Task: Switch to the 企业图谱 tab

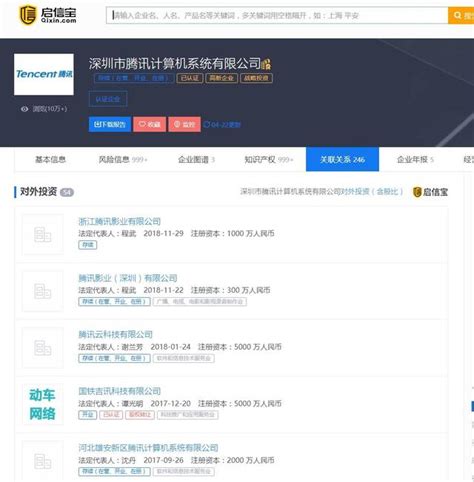Action: tap(196, 160)
